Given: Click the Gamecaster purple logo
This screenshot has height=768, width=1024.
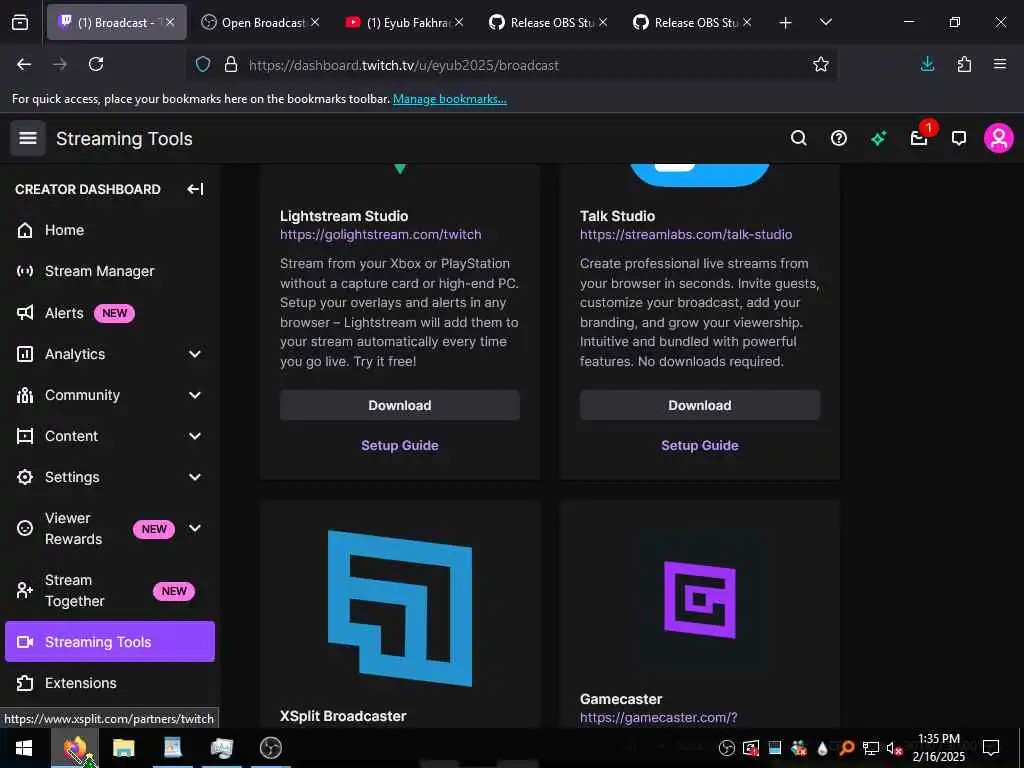Looking at the screenshot, I should pos(699,600).
